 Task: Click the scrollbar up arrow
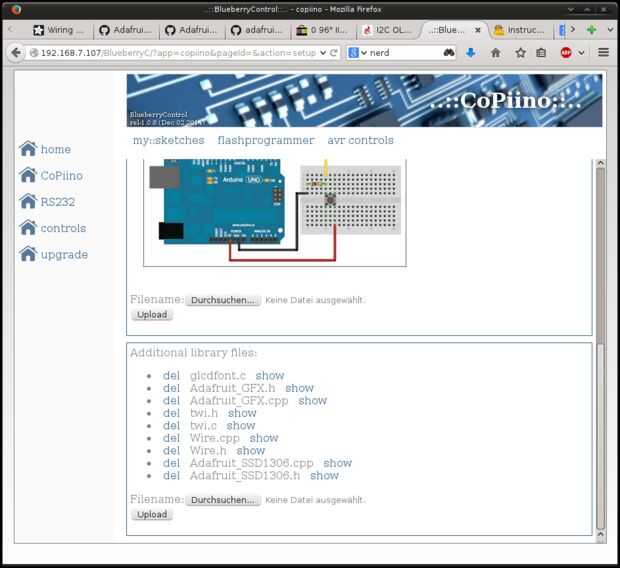click(601, 163)
